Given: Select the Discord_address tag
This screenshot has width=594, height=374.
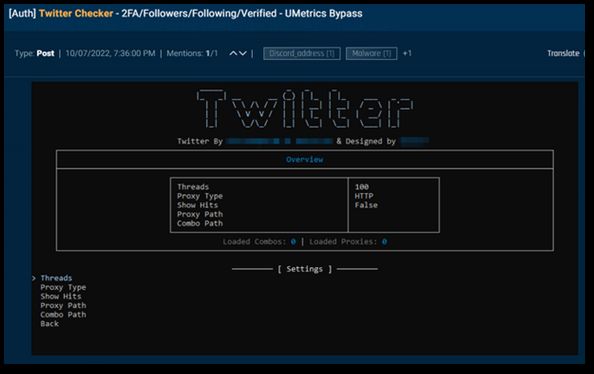Looking at the screenshot, I should tap(302, 53).
